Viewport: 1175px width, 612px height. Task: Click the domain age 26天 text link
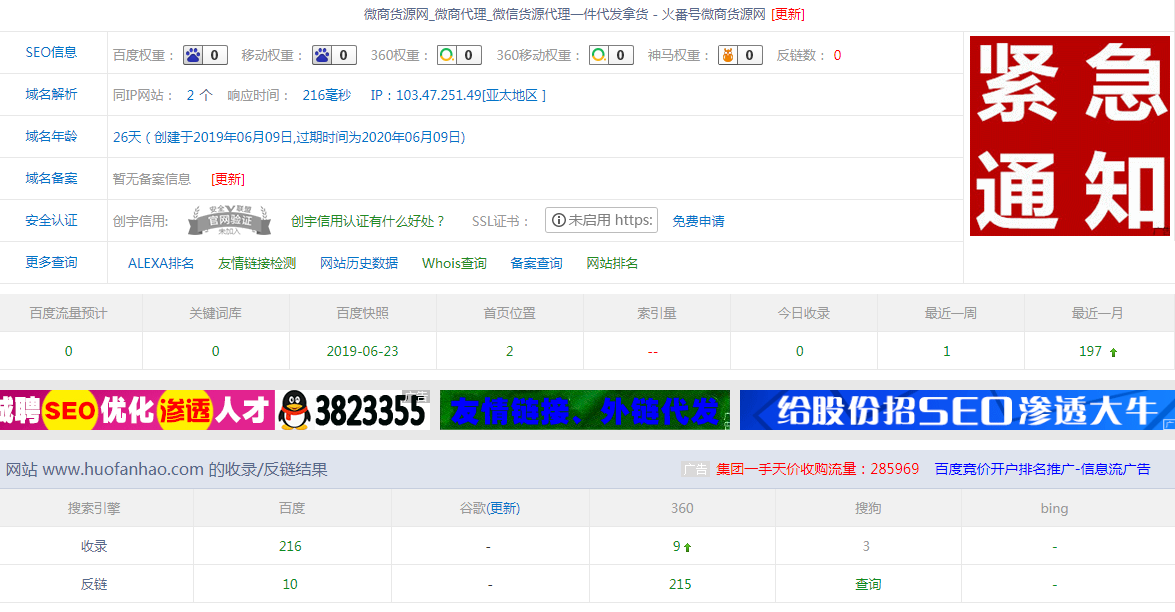(x=289, y=137)
